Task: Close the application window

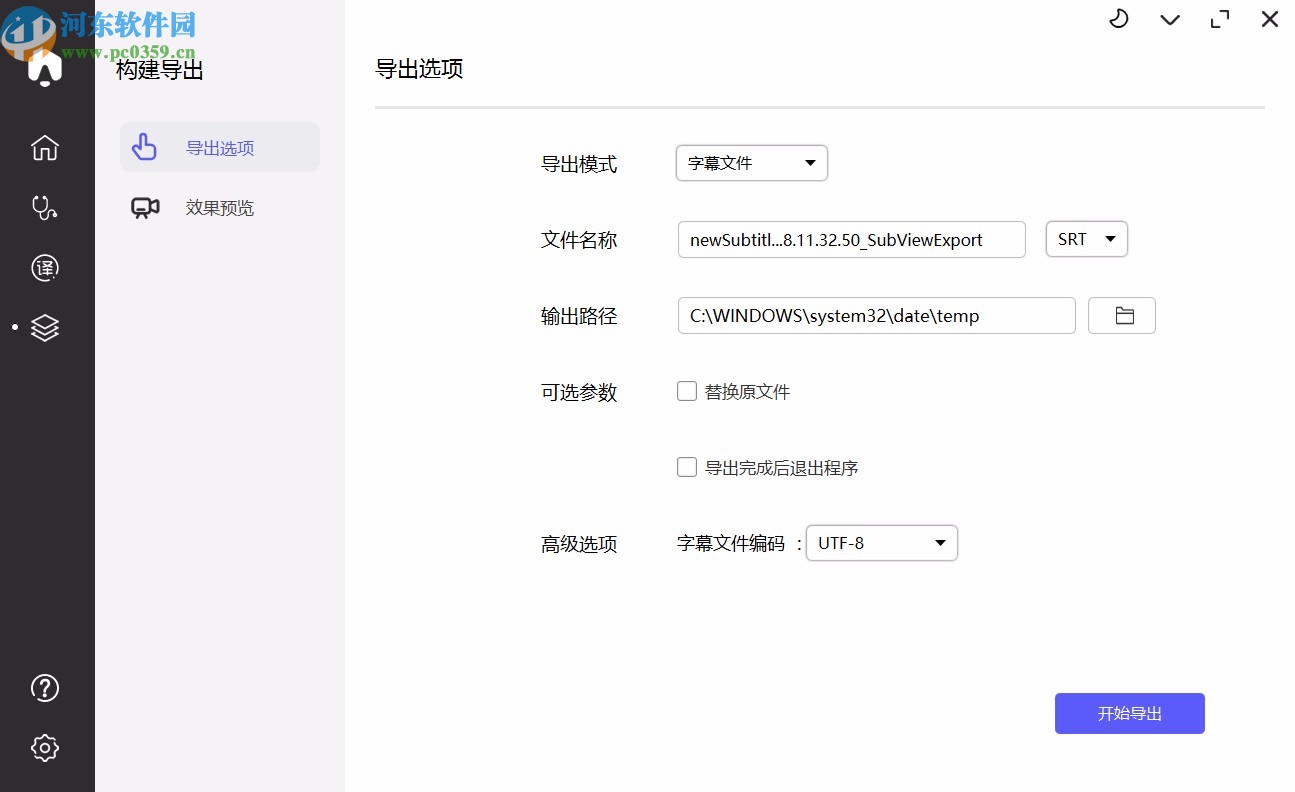Action: tap(1270, 19)
